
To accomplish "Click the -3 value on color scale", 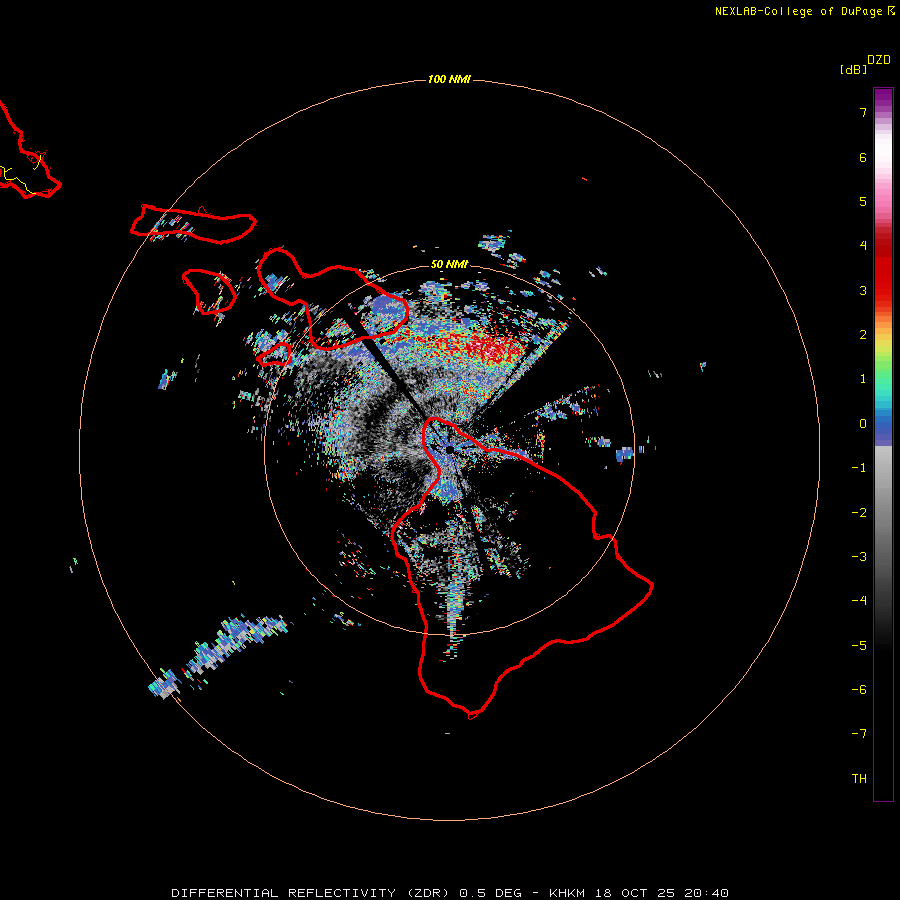I will click(859, 557).
